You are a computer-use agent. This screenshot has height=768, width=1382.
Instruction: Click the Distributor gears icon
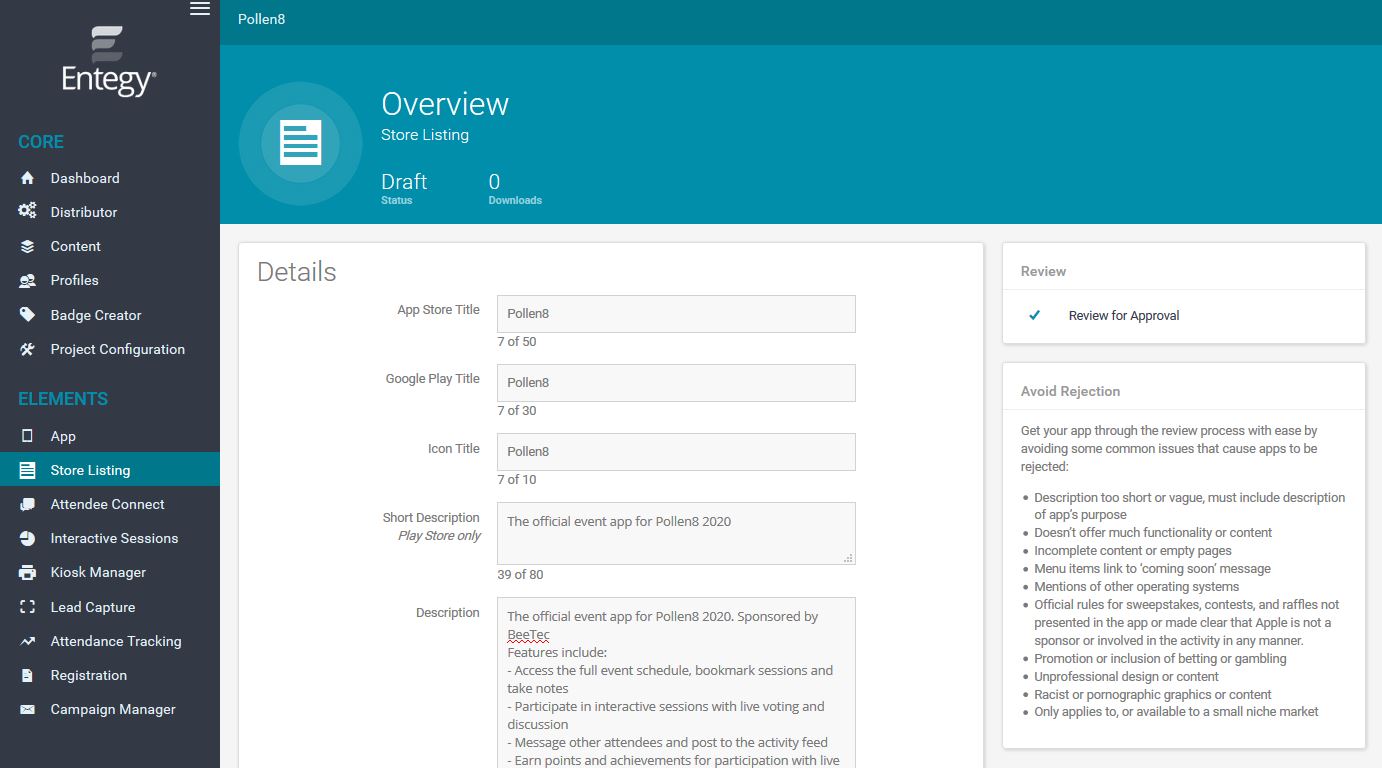28,212
